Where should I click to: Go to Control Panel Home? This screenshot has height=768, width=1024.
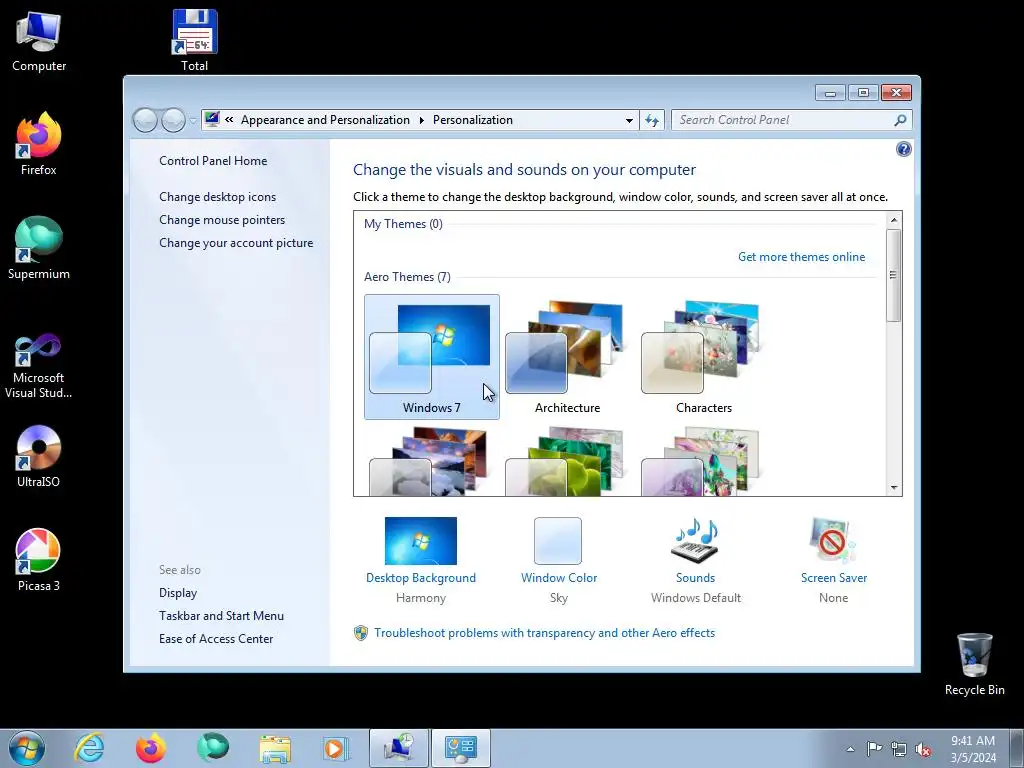pos(213,161)
